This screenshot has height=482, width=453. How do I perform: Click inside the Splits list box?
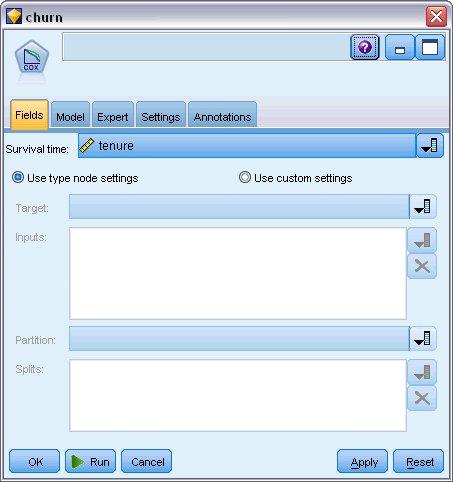(x=238, y=395)
